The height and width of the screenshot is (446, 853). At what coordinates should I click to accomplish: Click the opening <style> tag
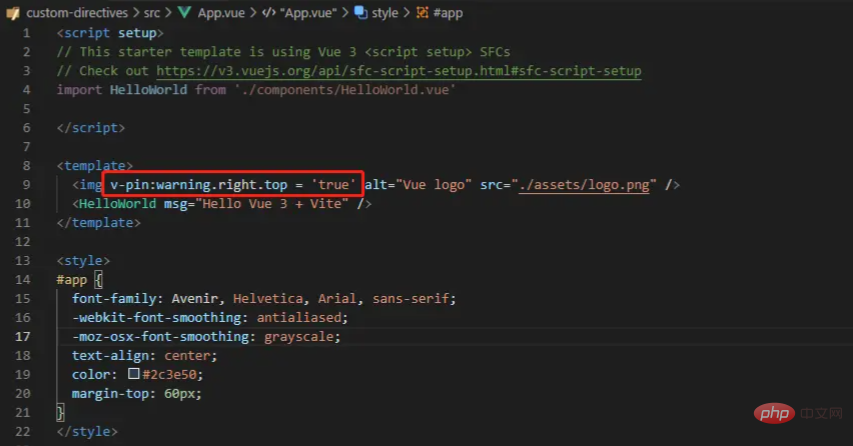click(83, 261)
